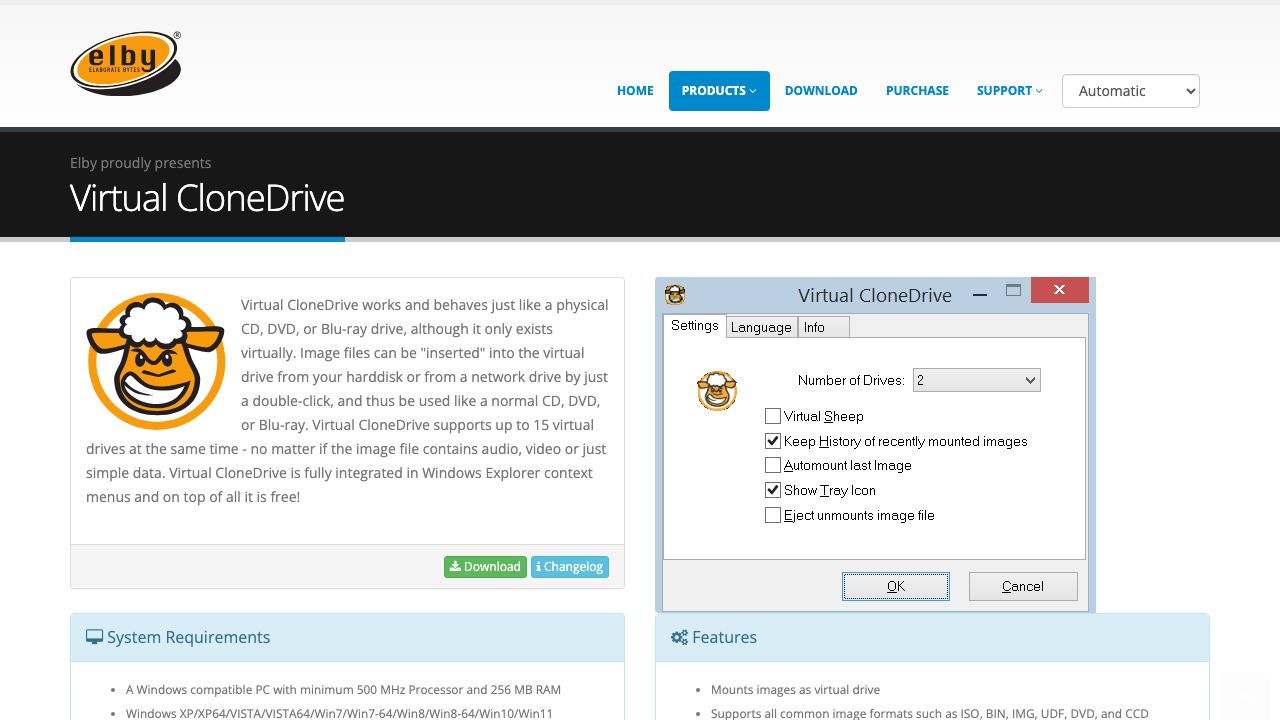
Task: Close the Virtual CloneDrive dialog
Action: [x=1059, y=290]
